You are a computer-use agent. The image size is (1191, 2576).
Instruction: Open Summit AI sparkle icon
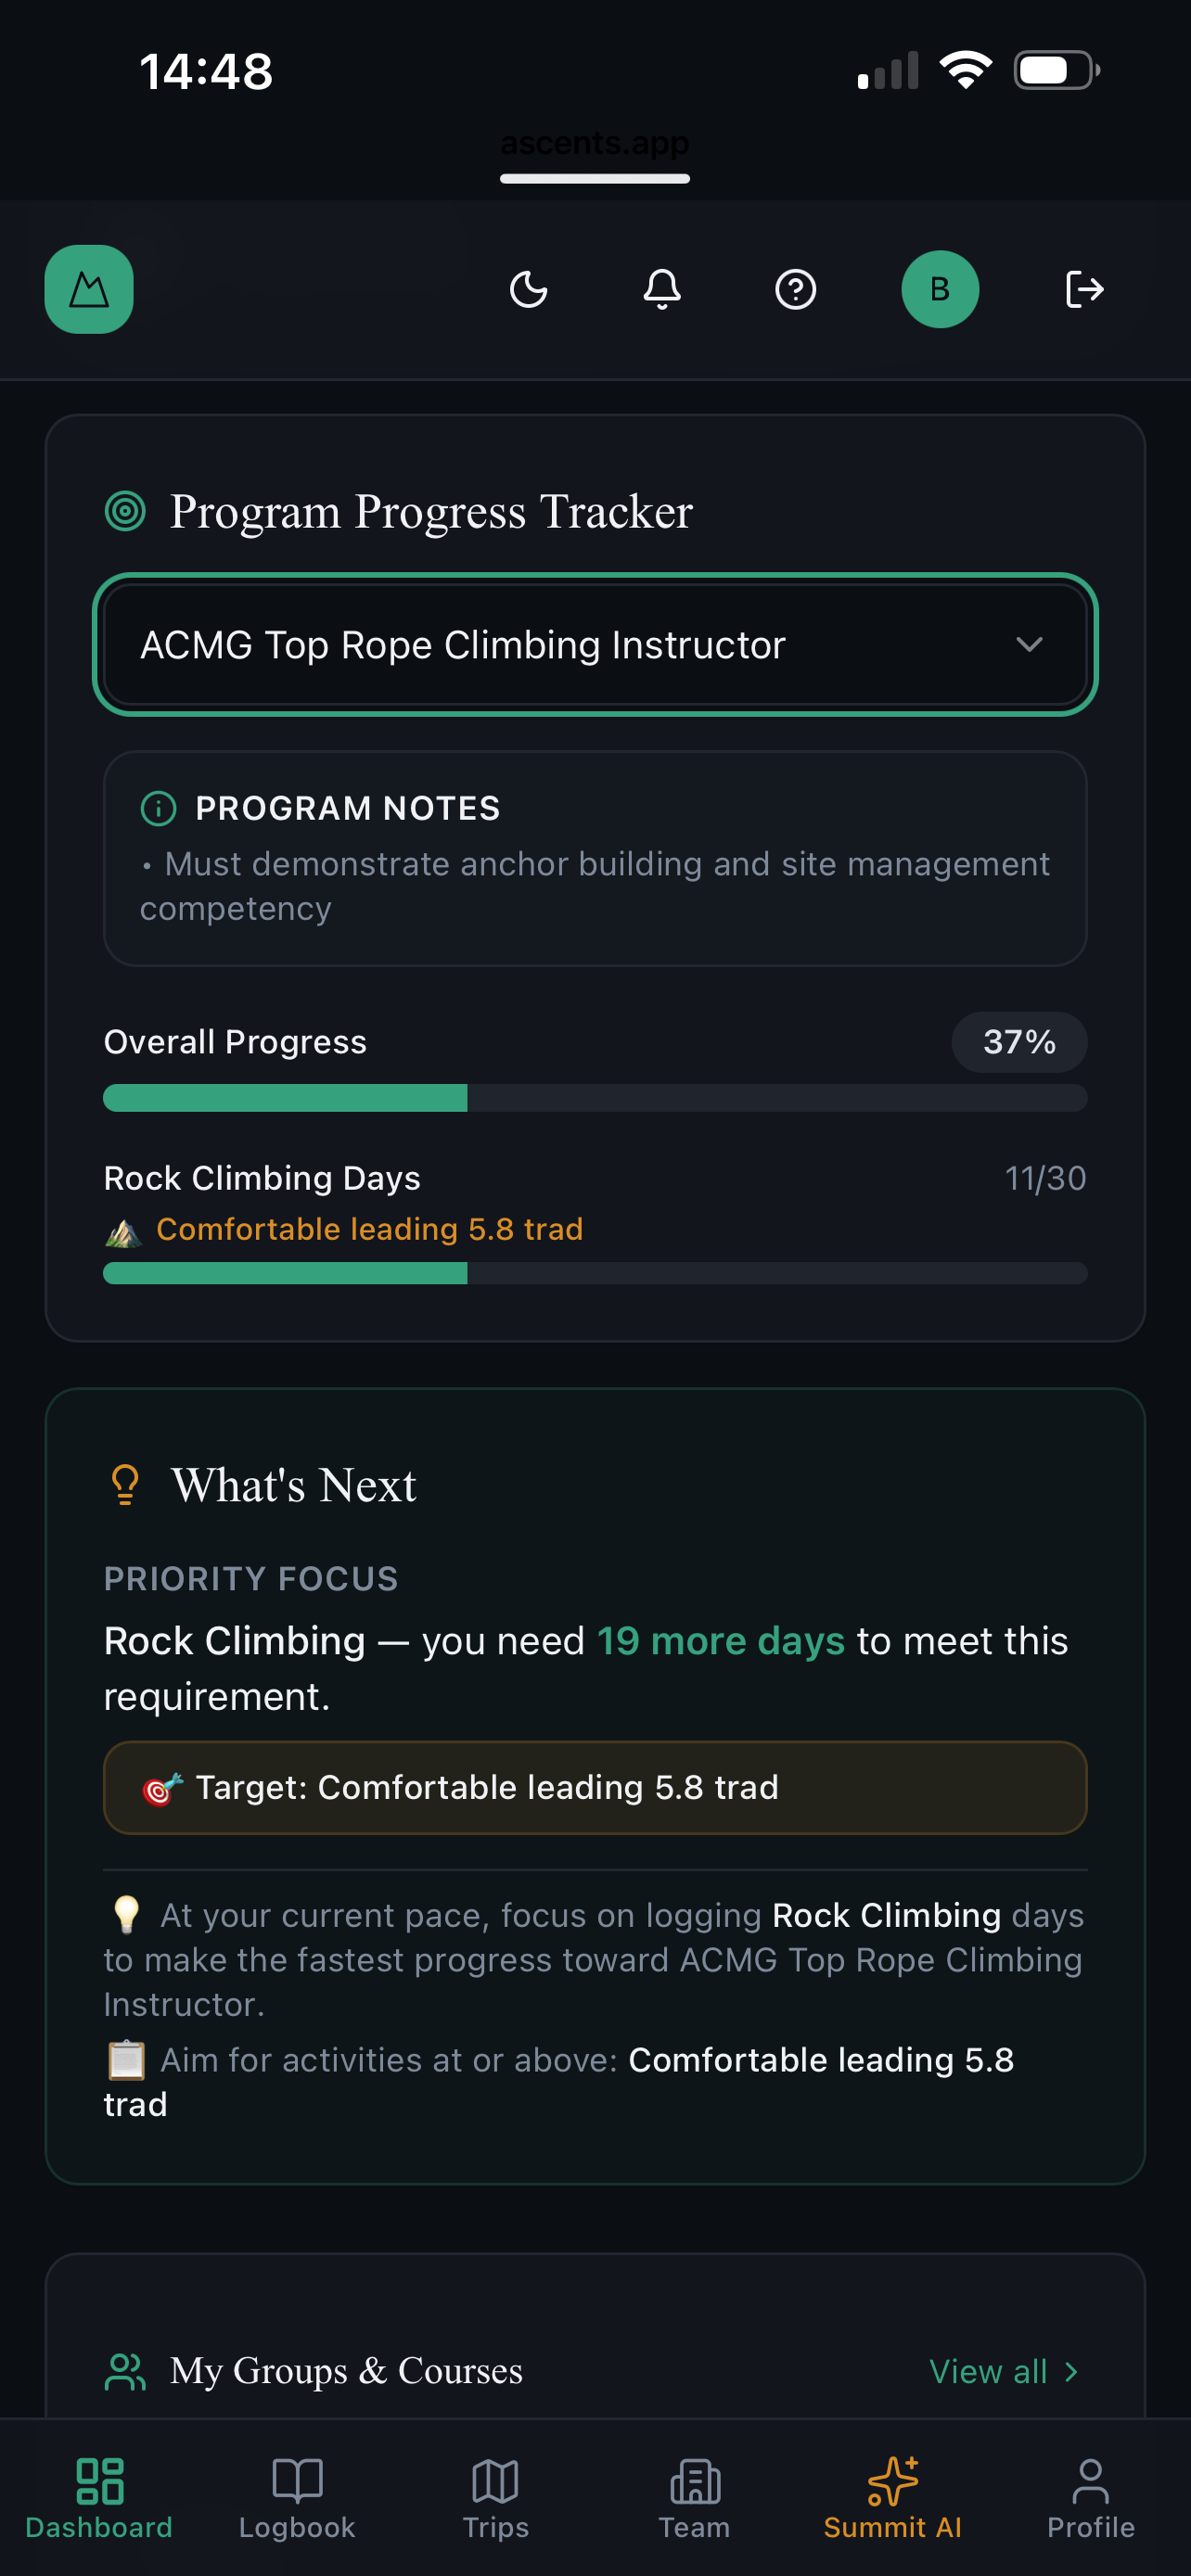point(892,2481)
